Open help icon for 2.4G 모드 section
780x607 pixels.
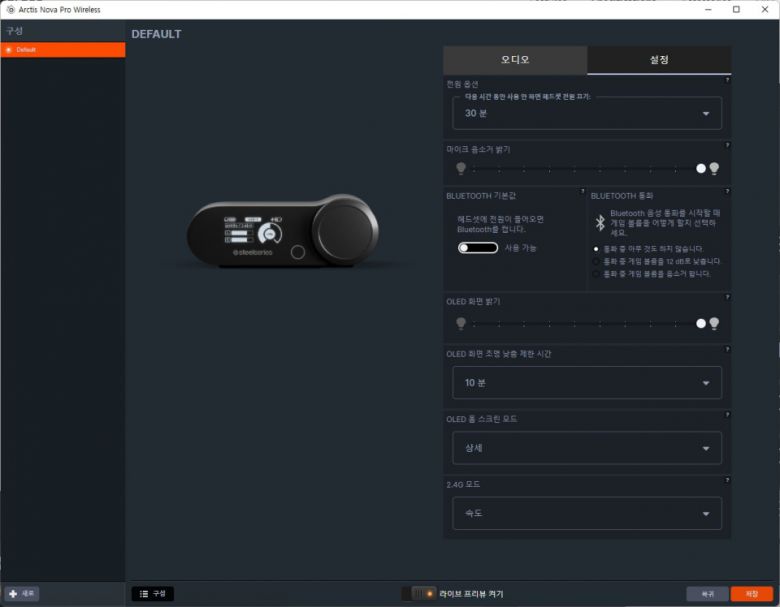point(727,481)
